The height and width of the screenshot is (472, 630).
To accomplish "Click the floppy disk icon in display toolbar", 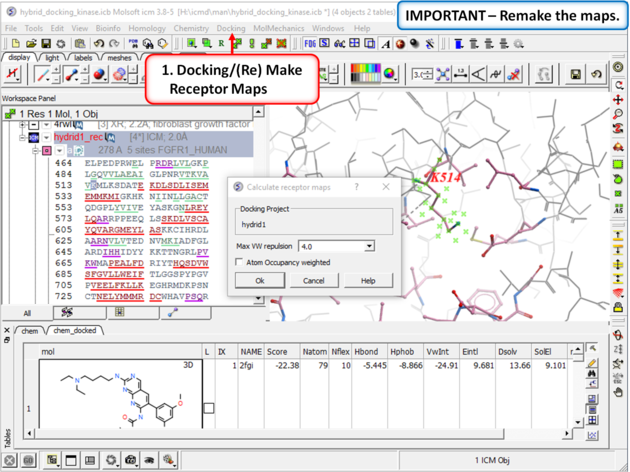I will (576, 75).
